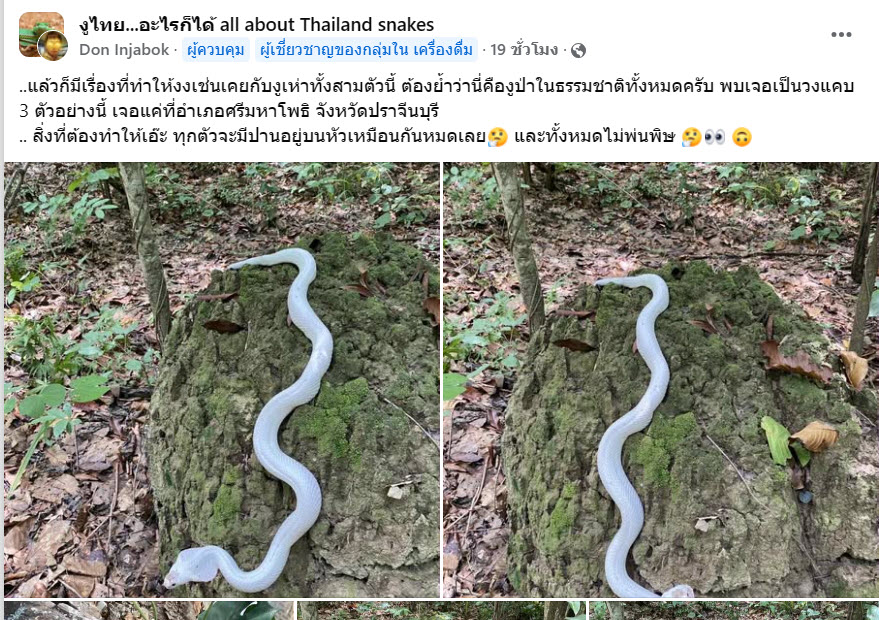Click the globe public-audience icon
The image size is (879, 620).
[x=578, y=50]
